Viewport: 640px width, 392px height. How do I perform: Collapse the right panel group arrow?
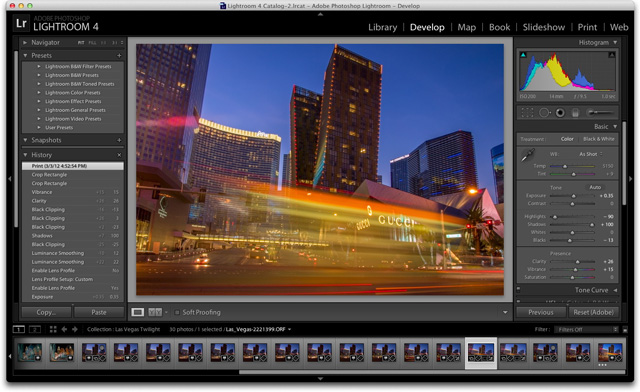coord(631,179)
